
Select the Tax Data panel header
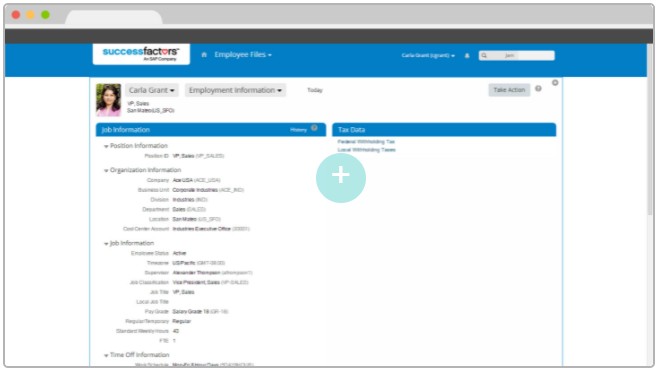(444, 130)
